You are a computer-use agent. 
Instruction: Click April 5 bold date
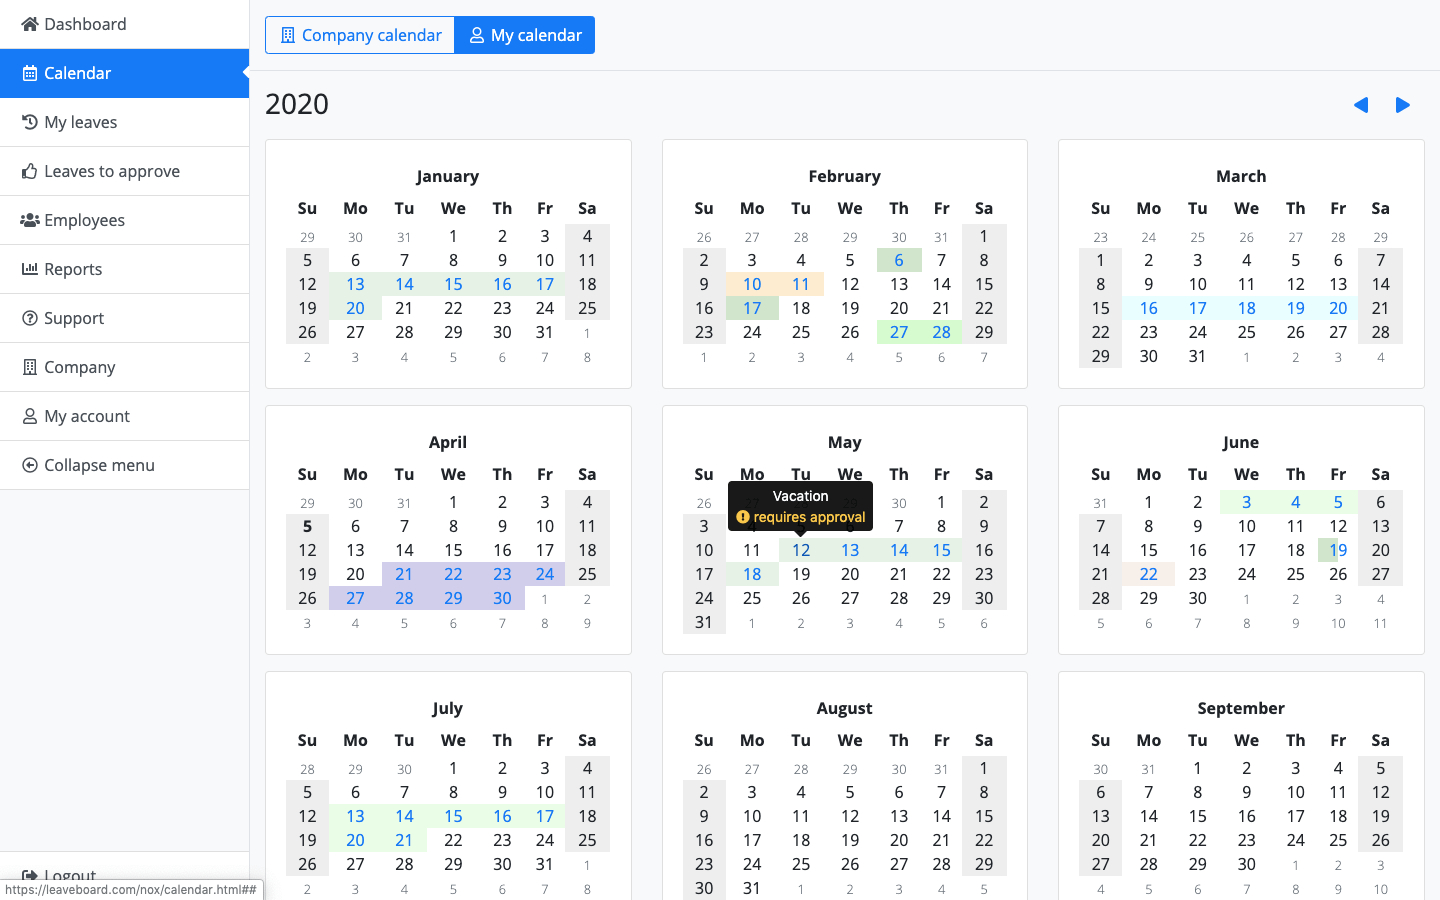coord(307,526)
